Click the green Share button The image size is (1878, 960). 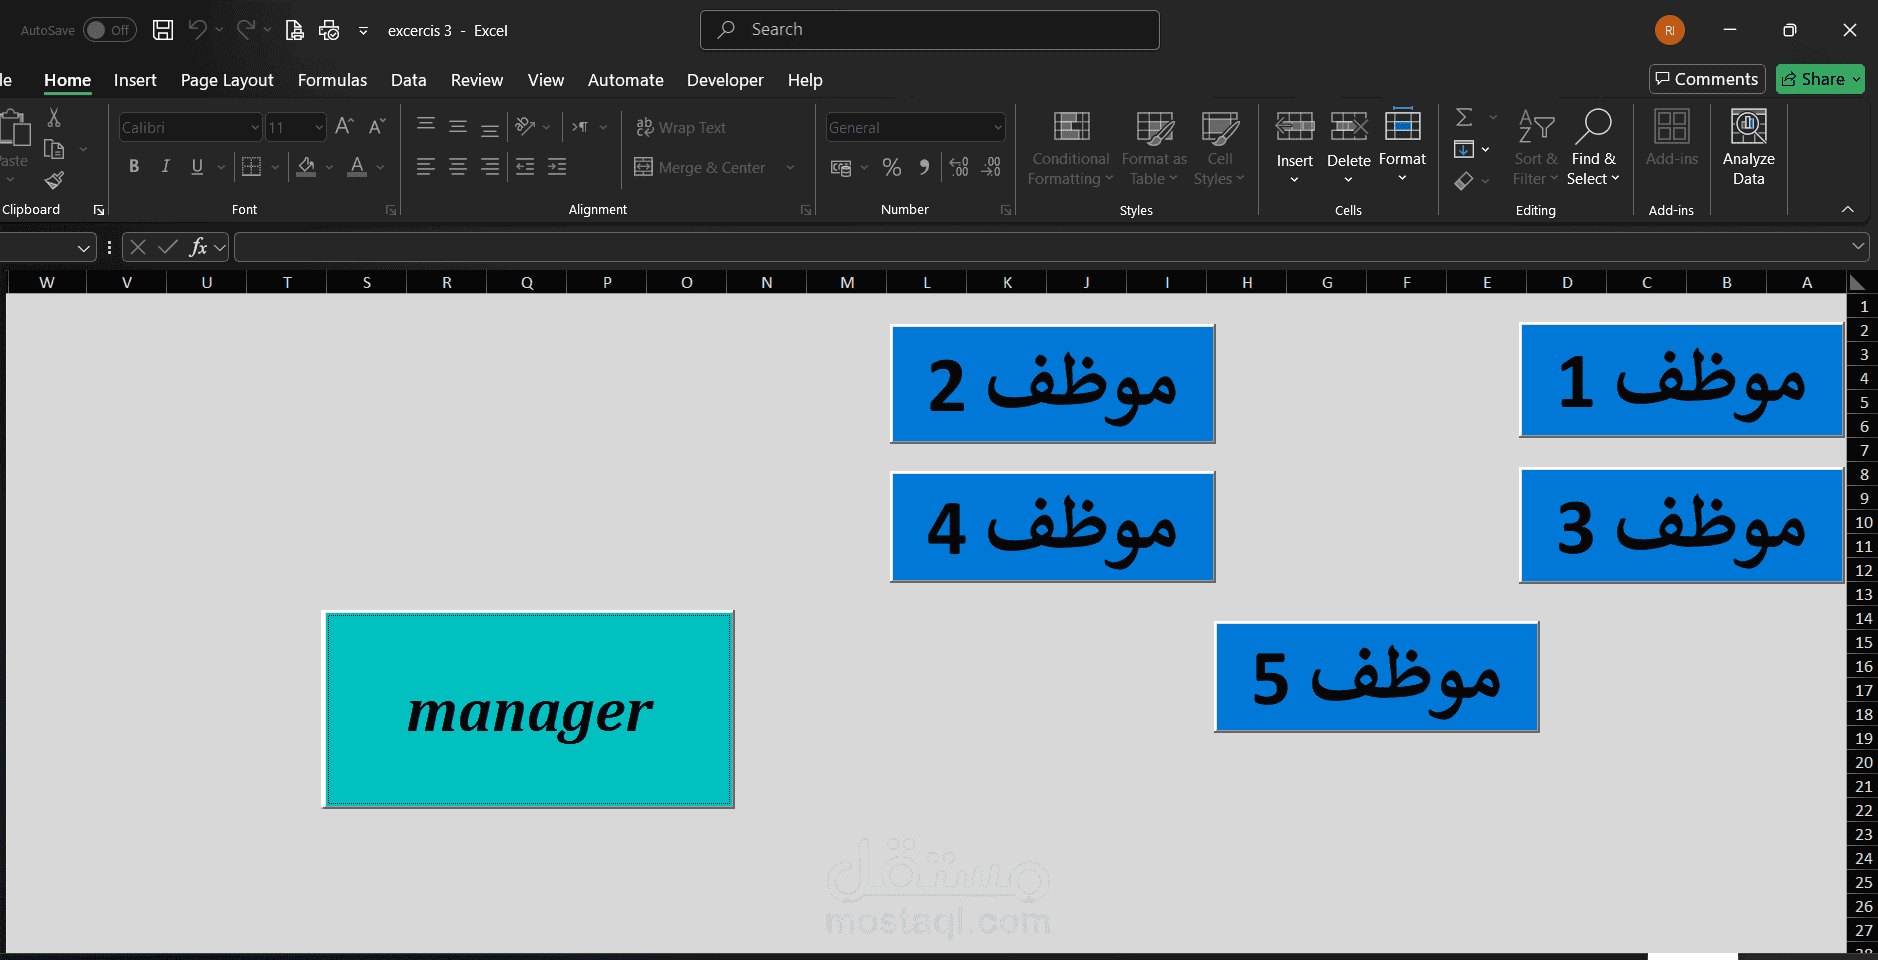coord(1820,79)
